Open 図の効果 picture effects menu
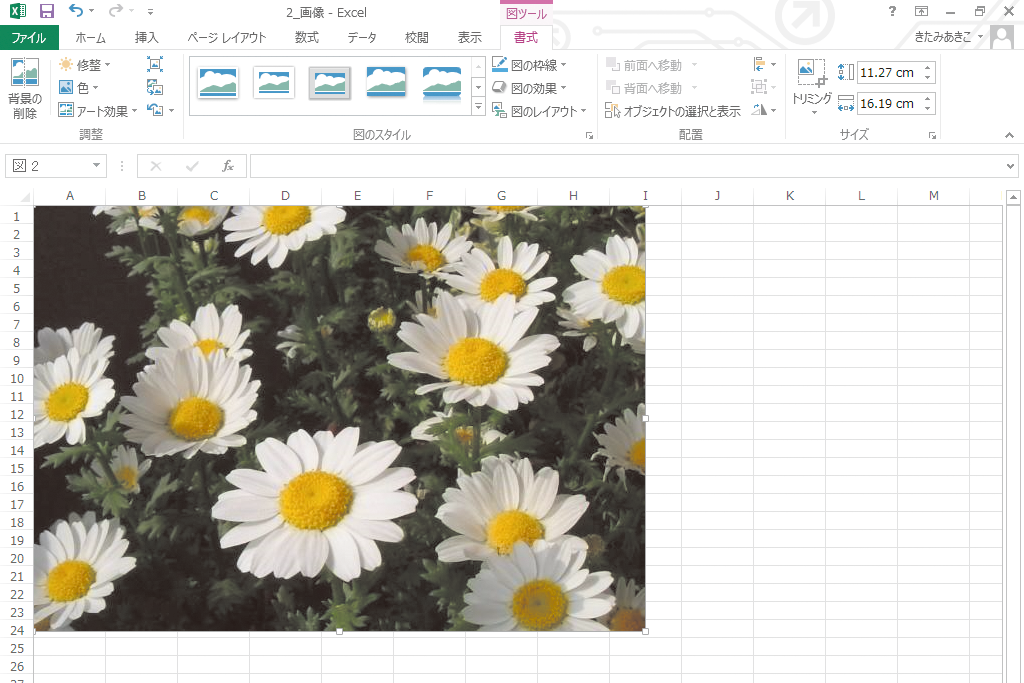The width and height of the screenshot is (1024, 683). (x=530, y=87)
